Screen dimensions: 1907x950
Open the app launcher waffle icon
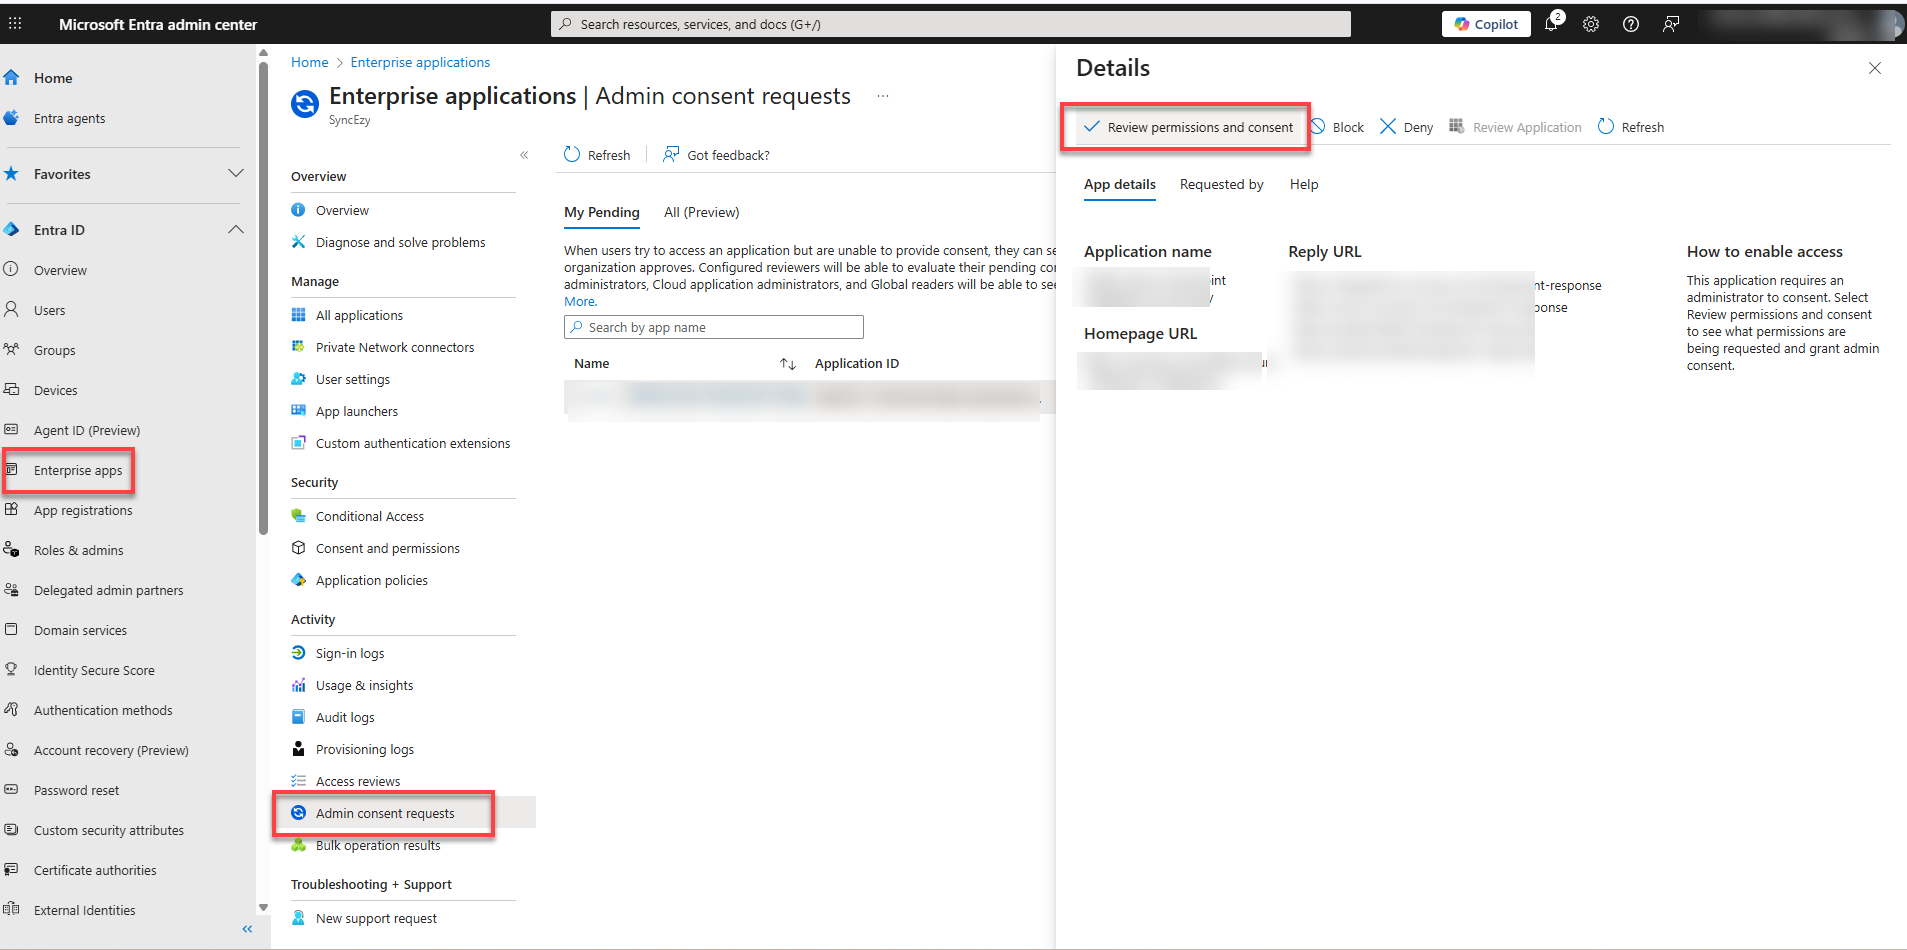pos(15,24)
